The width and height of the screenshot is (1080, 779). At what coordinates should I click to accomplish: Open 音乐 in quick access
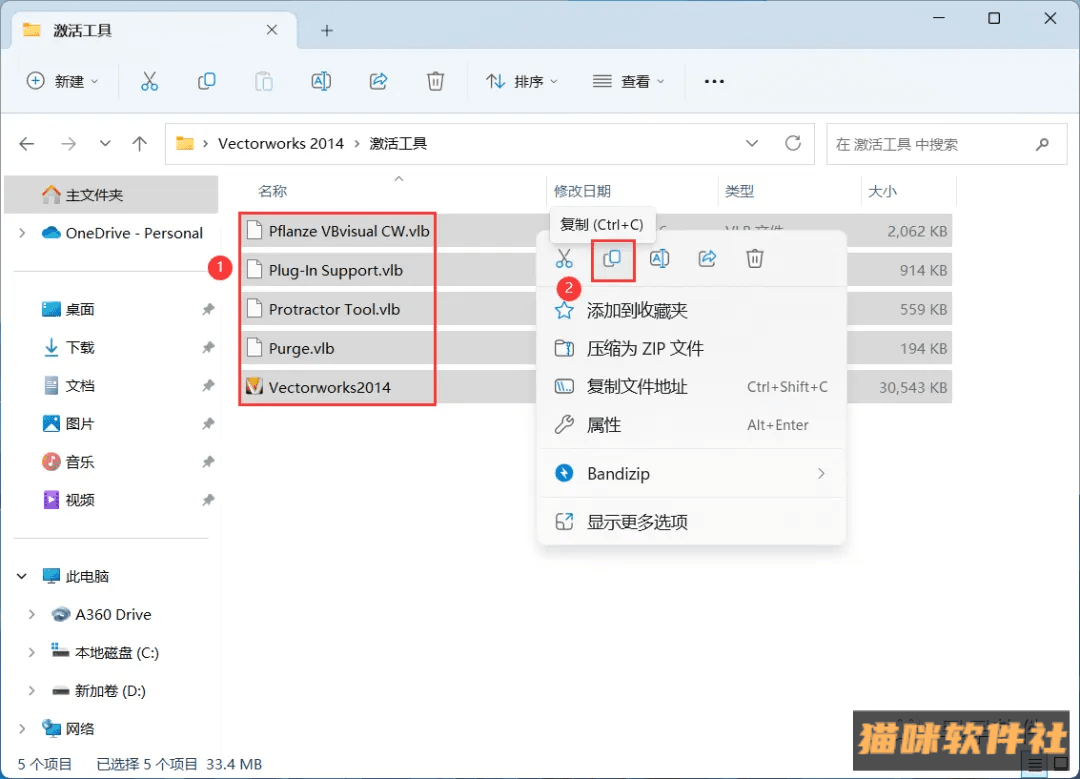80,461
